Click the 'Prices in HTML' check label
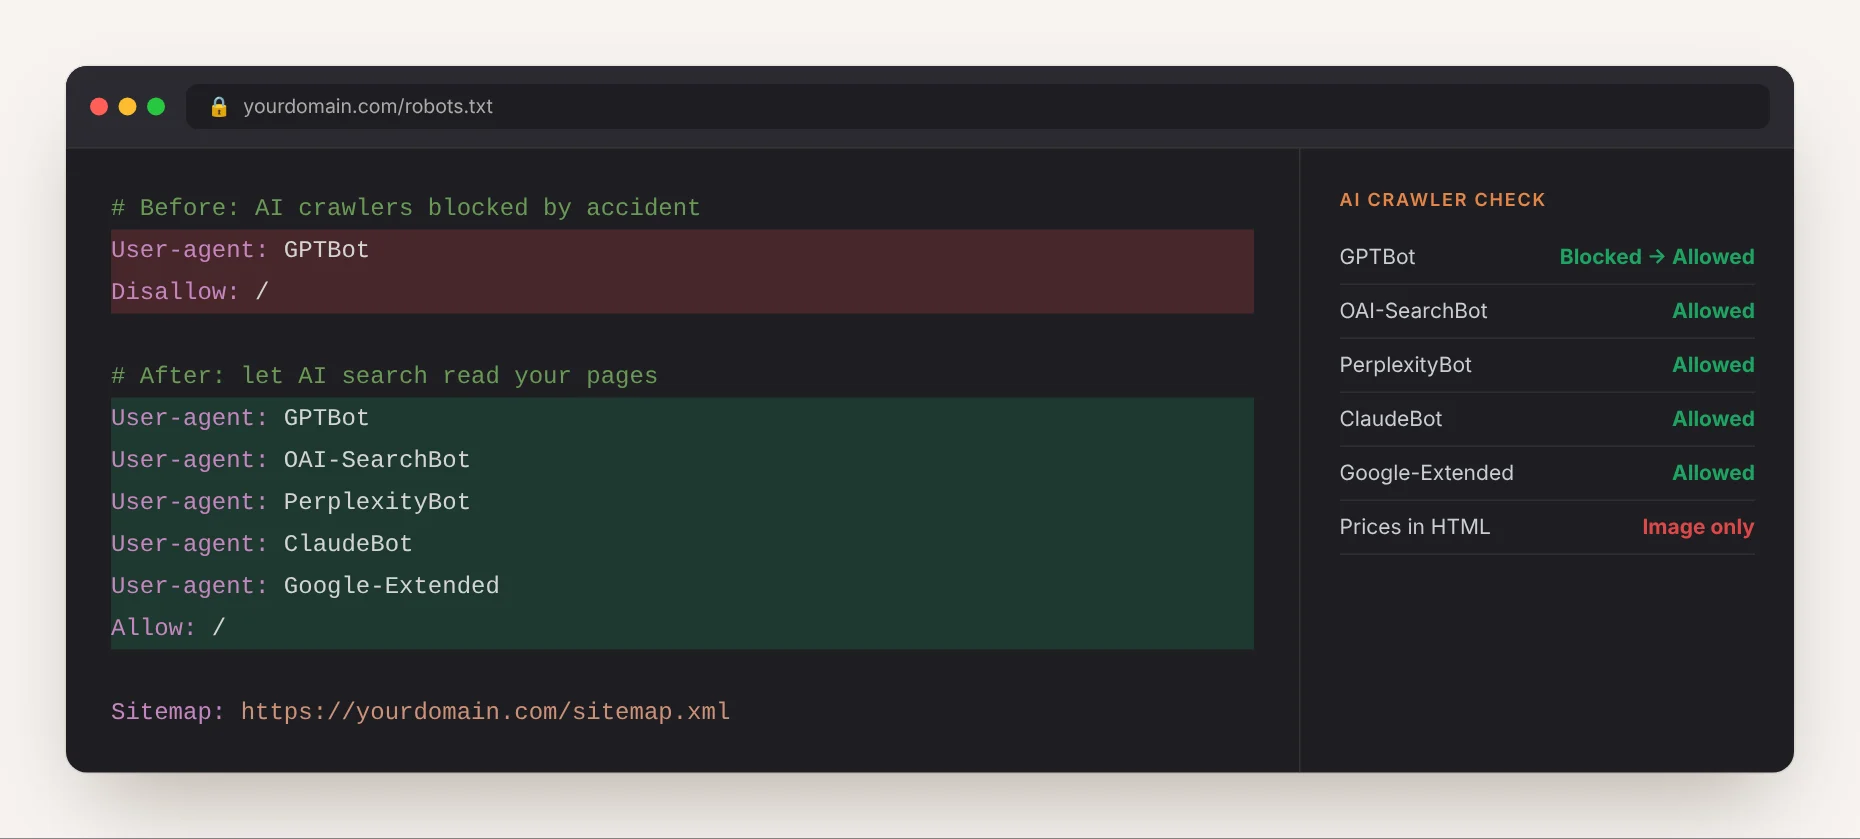 [x=1414, y=527]
